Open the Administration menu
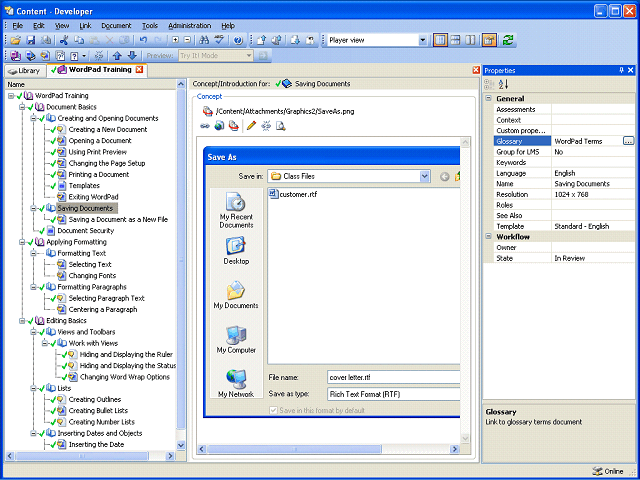This screenshot has width=640, height=480. pos(189,25)
